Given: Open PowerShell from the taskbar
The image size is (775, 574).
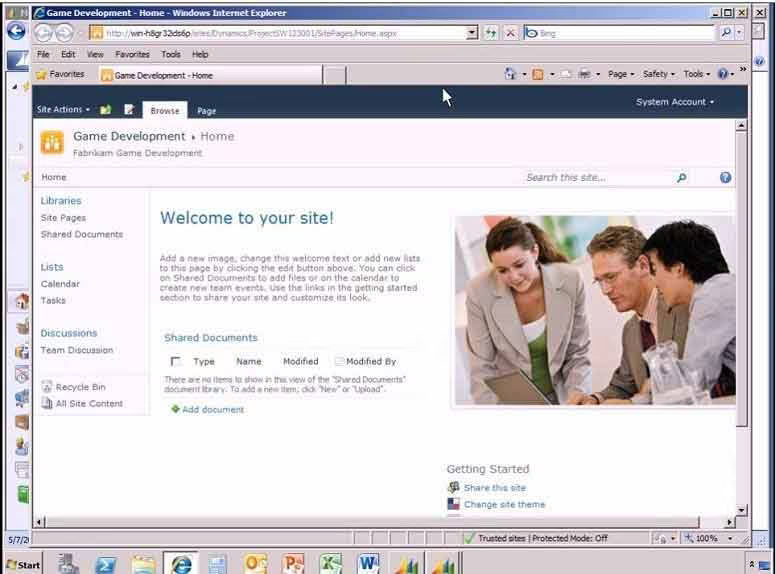Looking at the screenshot, I should coord(105,564).
